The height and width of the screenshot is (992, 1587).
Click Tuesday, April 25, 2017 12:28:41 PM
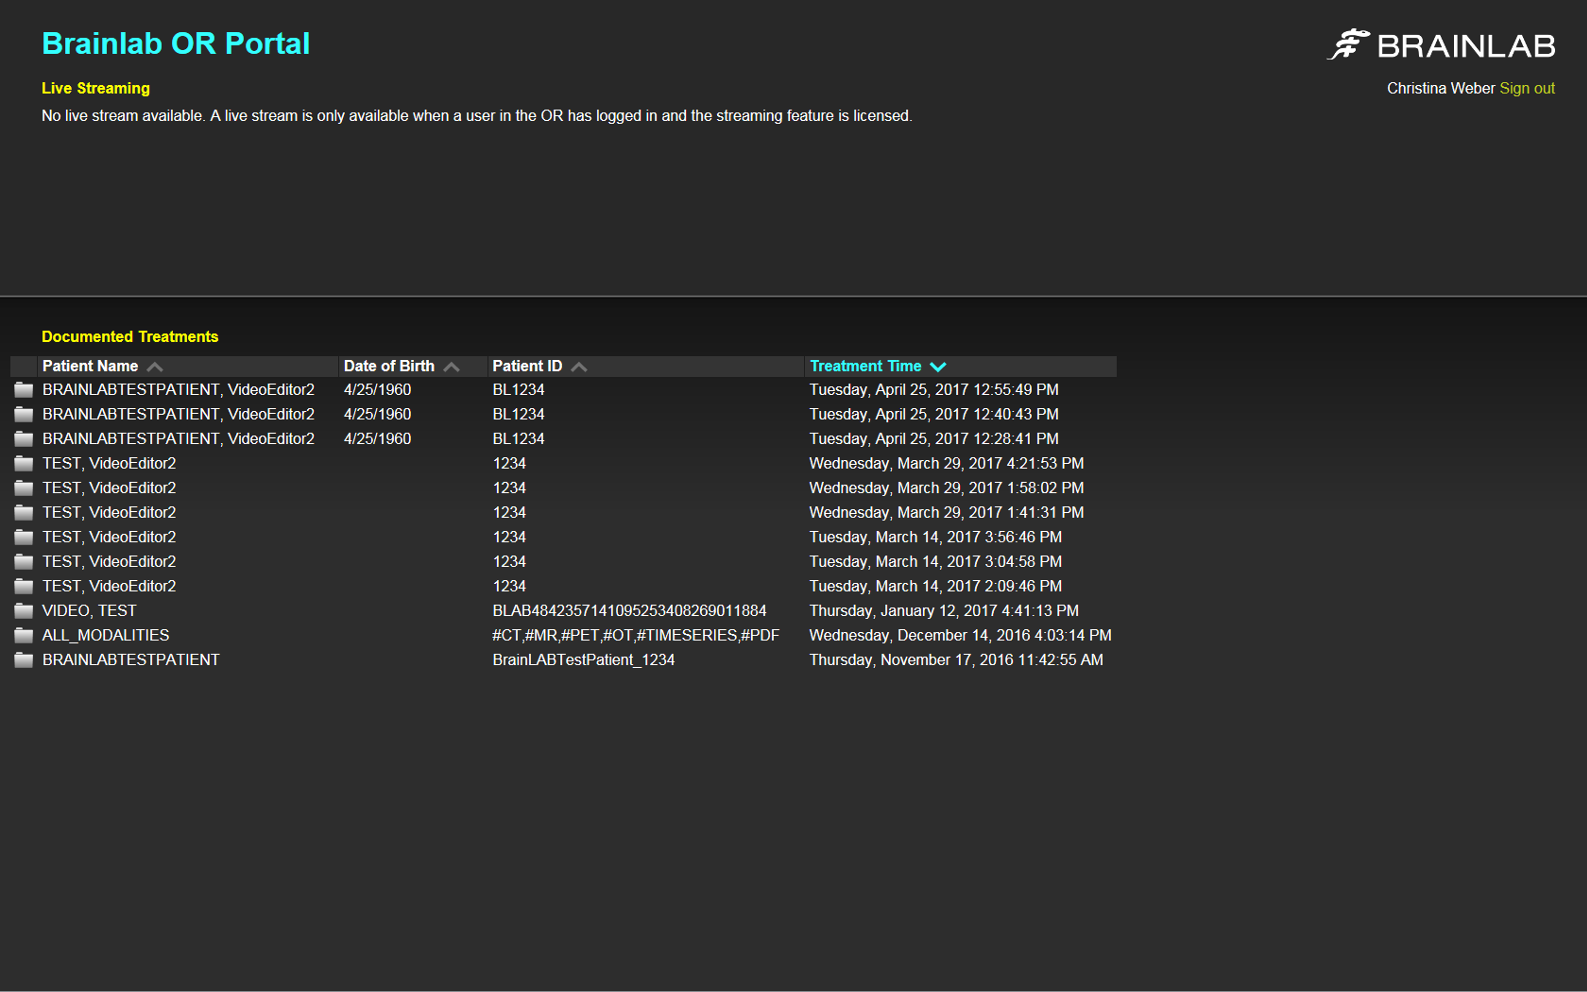click(934, 439)
